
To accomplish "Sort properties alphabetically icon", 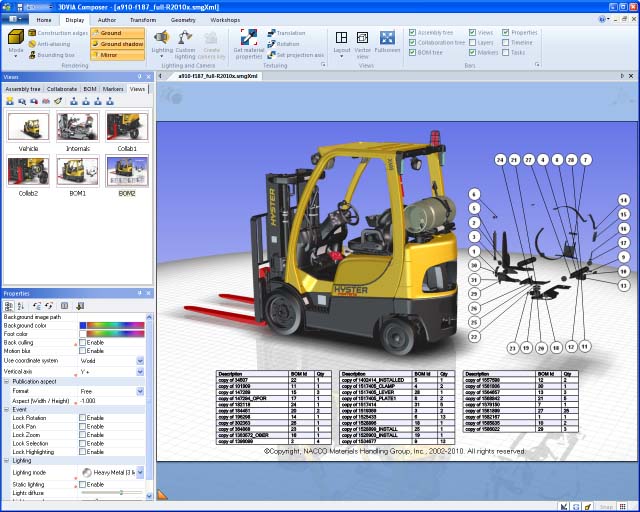I will click(x=21, y=306).
